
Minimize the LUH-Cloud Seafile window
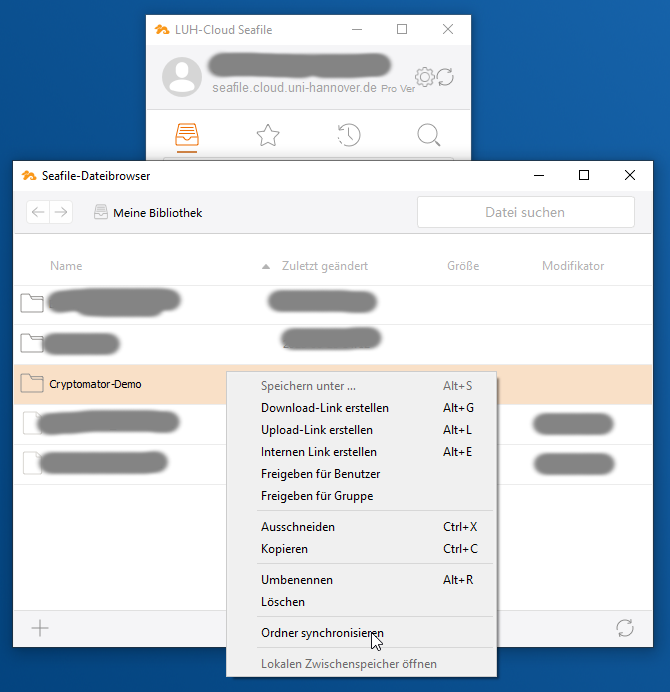357,30
